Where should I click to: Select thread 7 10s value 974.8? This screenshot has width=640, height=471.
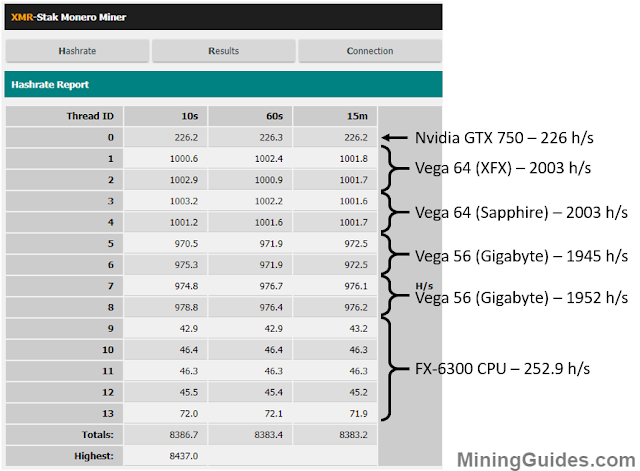click(187, 286)
